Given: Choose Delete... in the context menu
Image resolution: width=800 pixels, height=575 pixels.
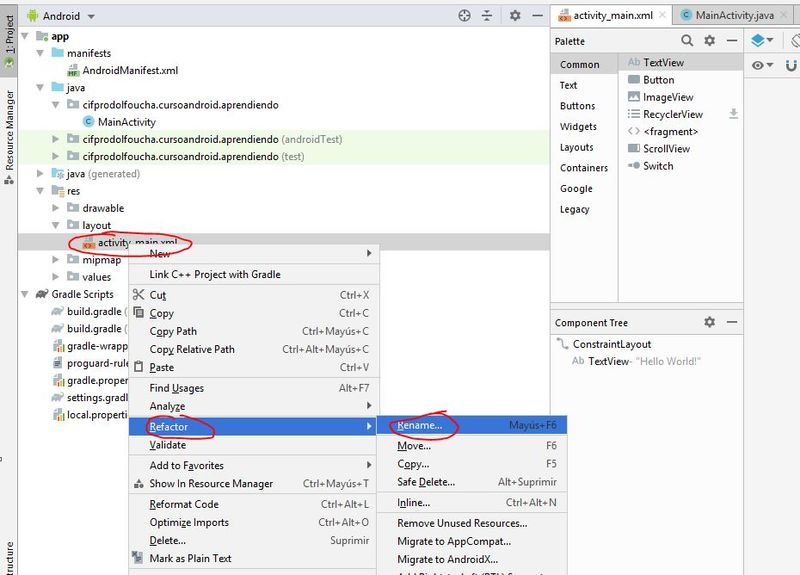Looking at the screenshot, I should (x=253, y=540).
